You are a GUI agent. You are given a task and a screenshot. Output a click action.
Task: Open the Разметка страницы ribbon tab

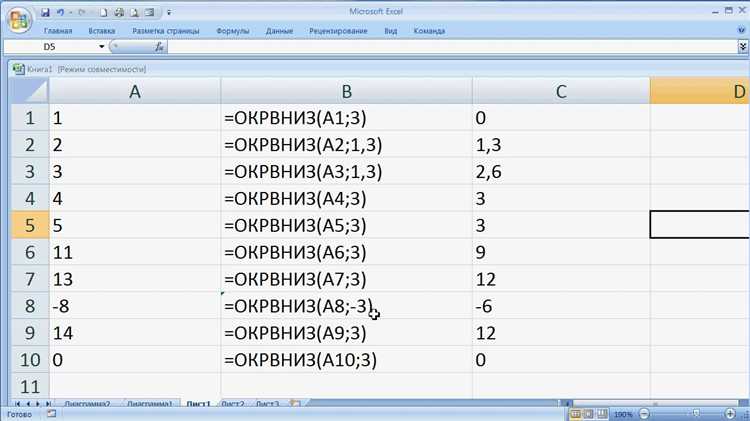pos(165,31)
